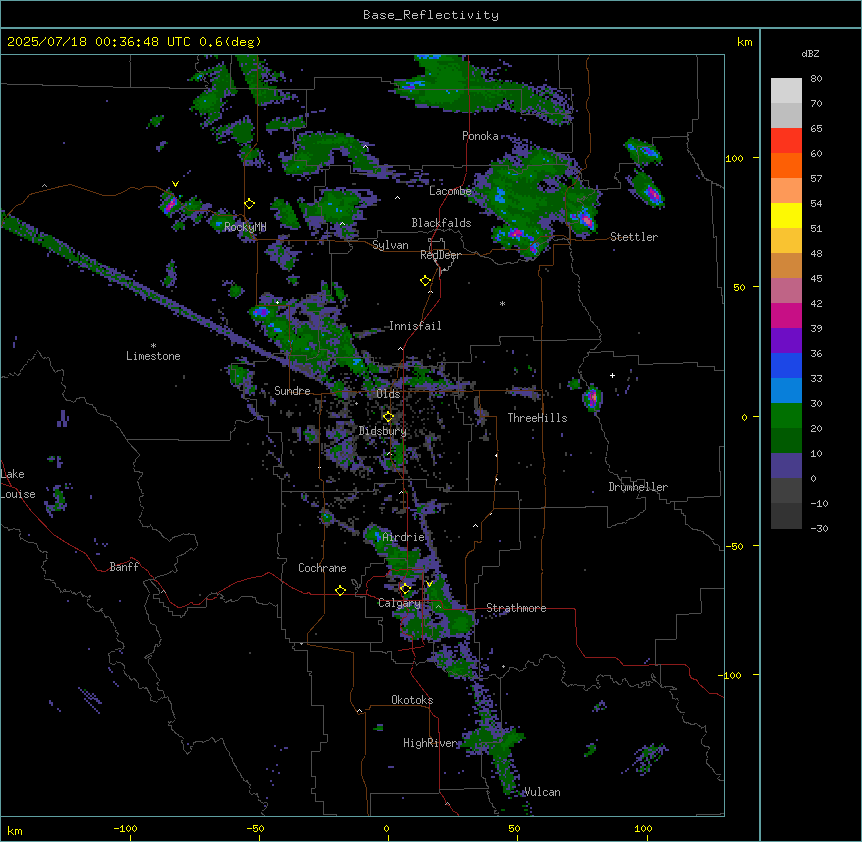862x842 pixels.
Task: Click the Cochrane label
Action: coord(322,568)
